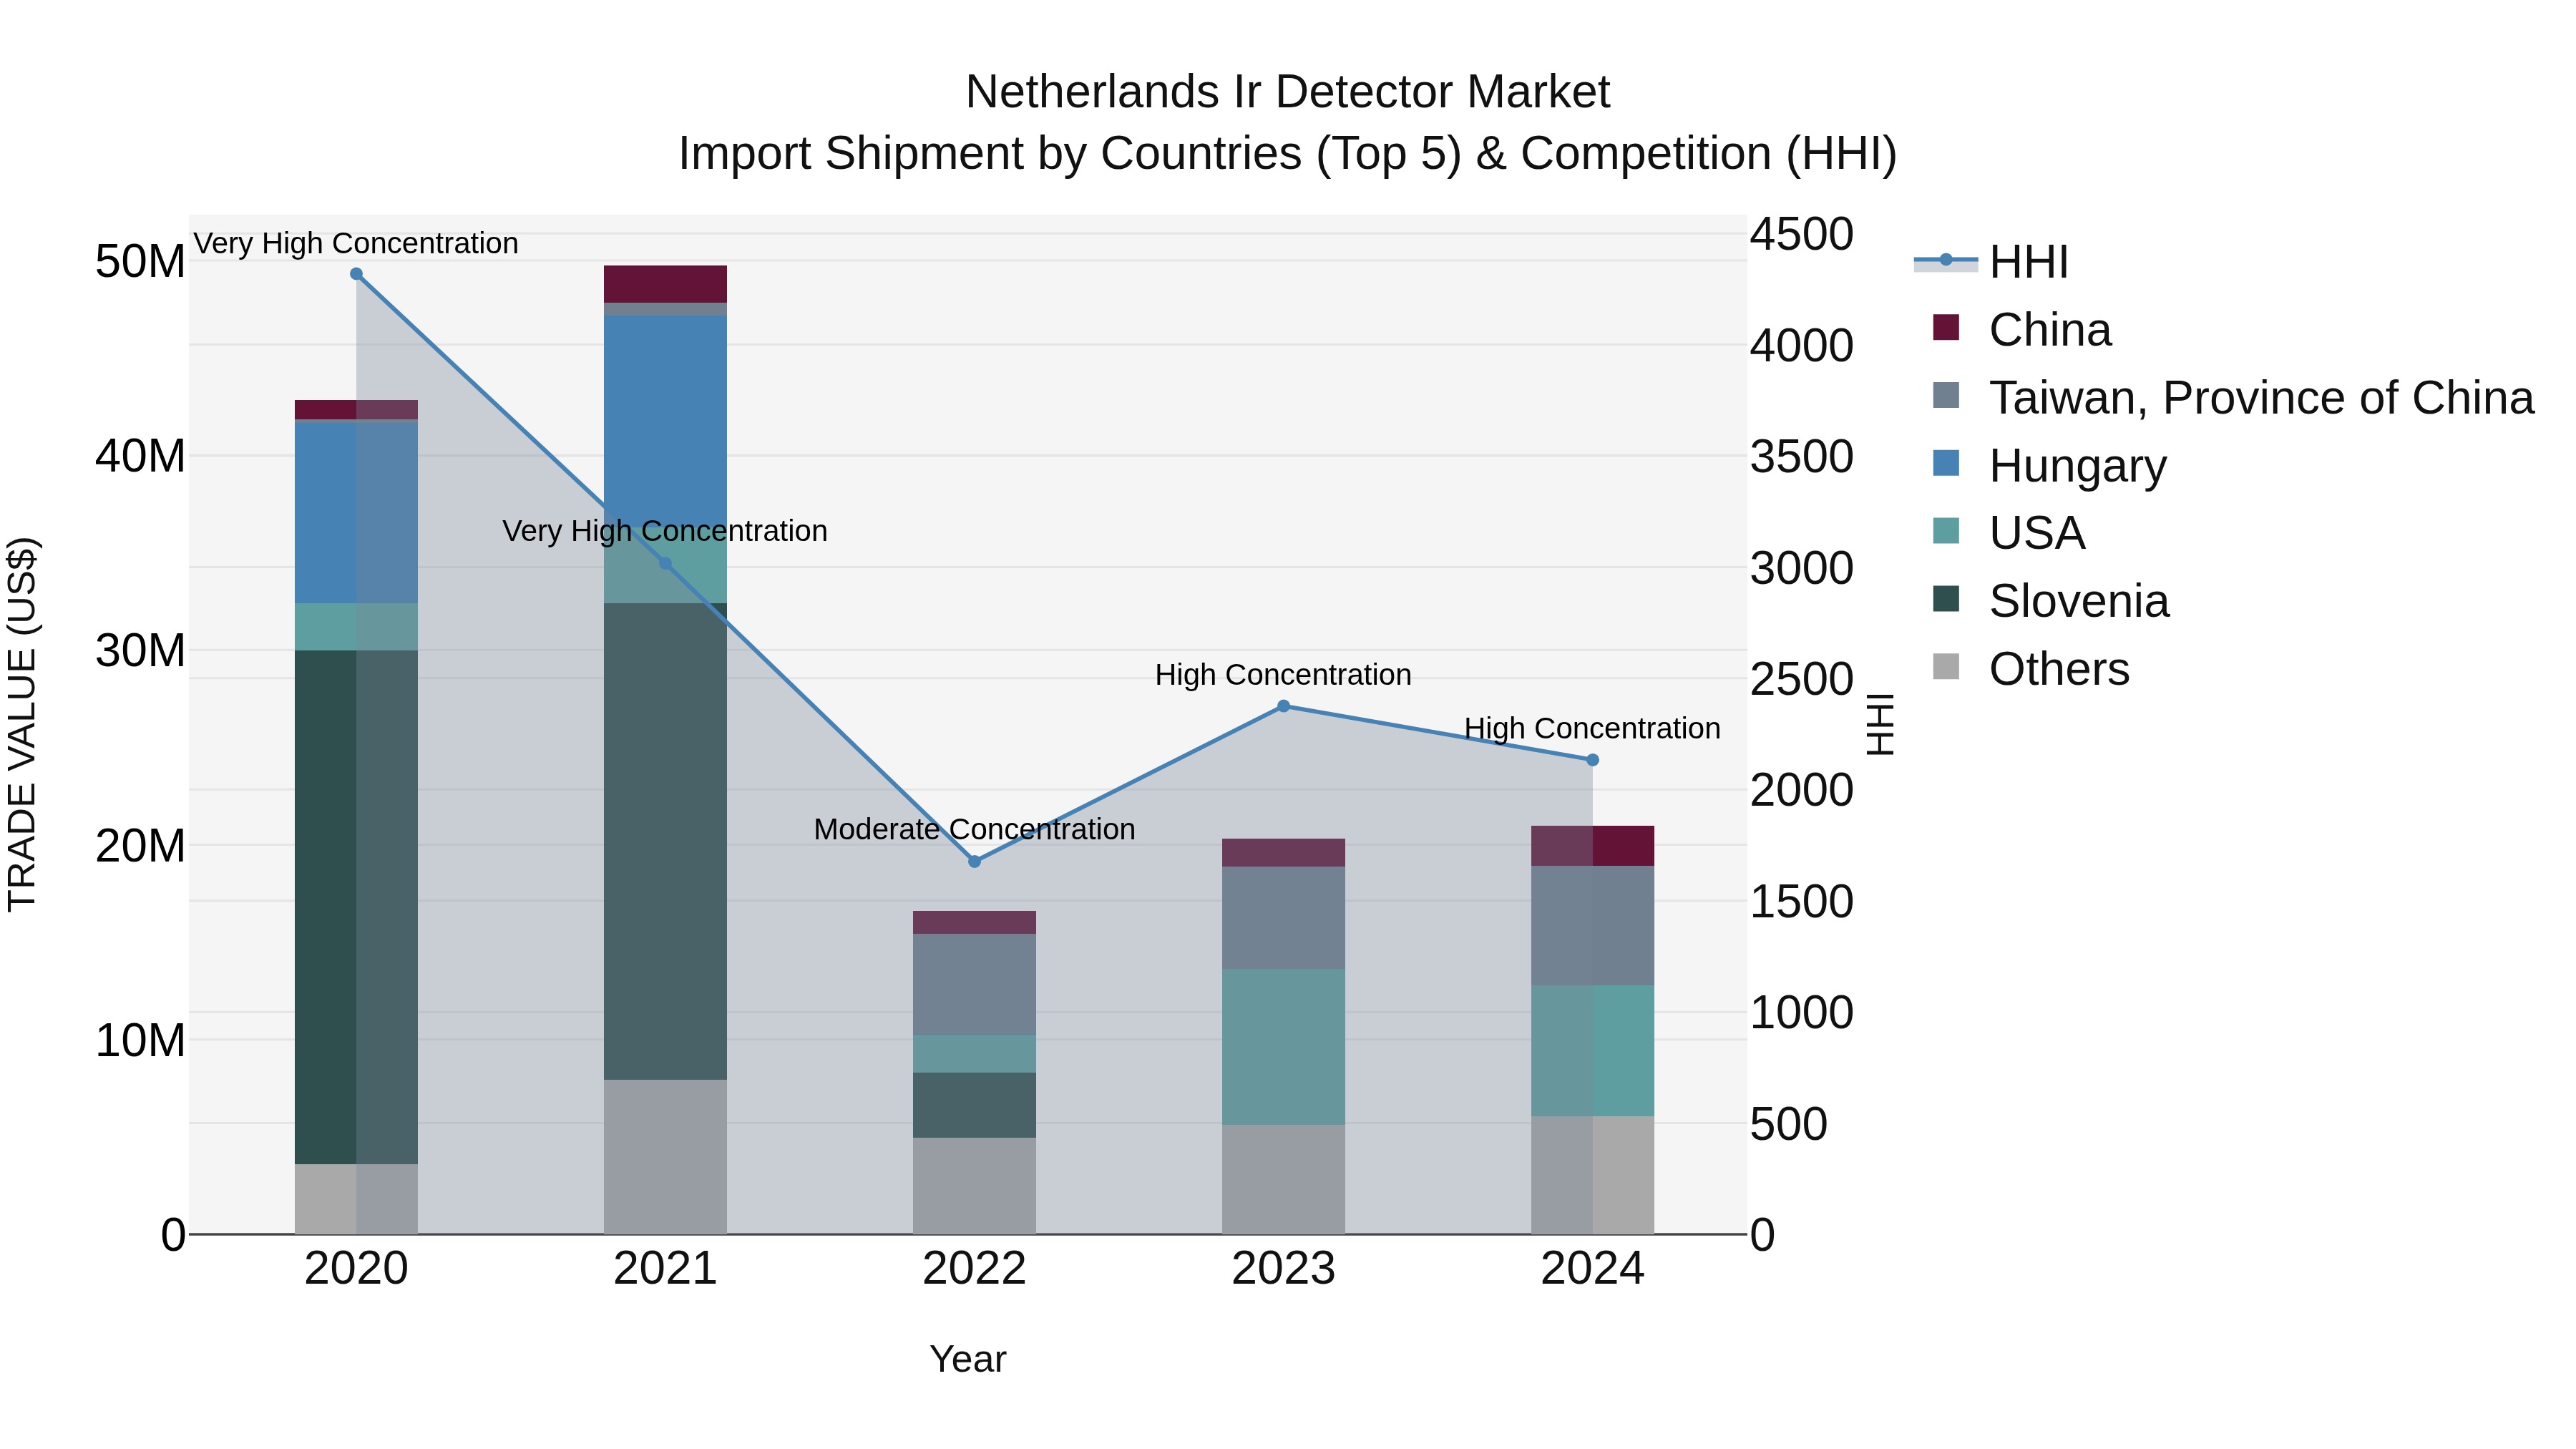Image resolution: width=2576 pixels, height=1449 pixels.
Task: Click the Taiwan, Province of China legend label
Action: (2261, 398)
